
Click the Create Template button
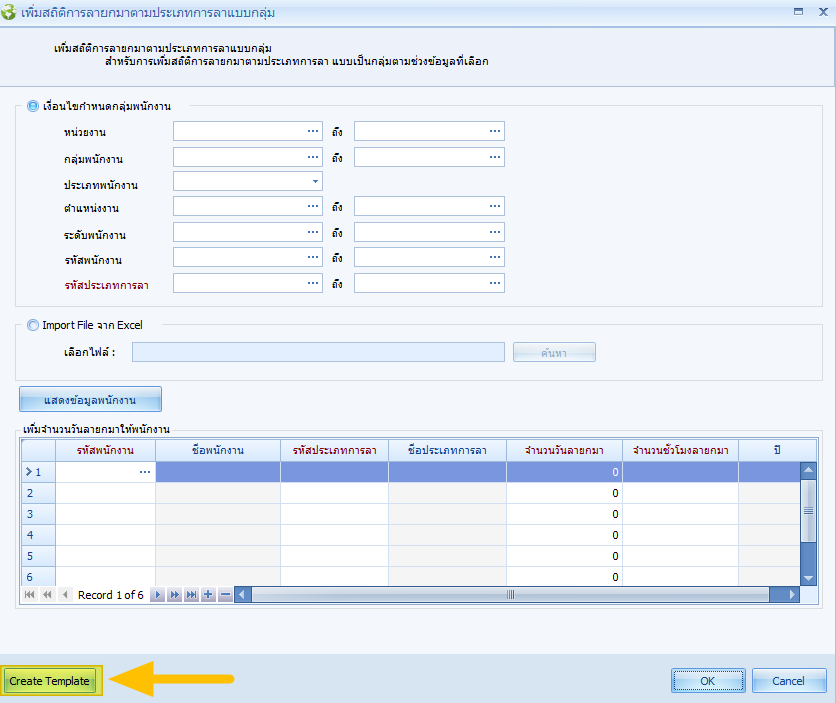point(50,681)
